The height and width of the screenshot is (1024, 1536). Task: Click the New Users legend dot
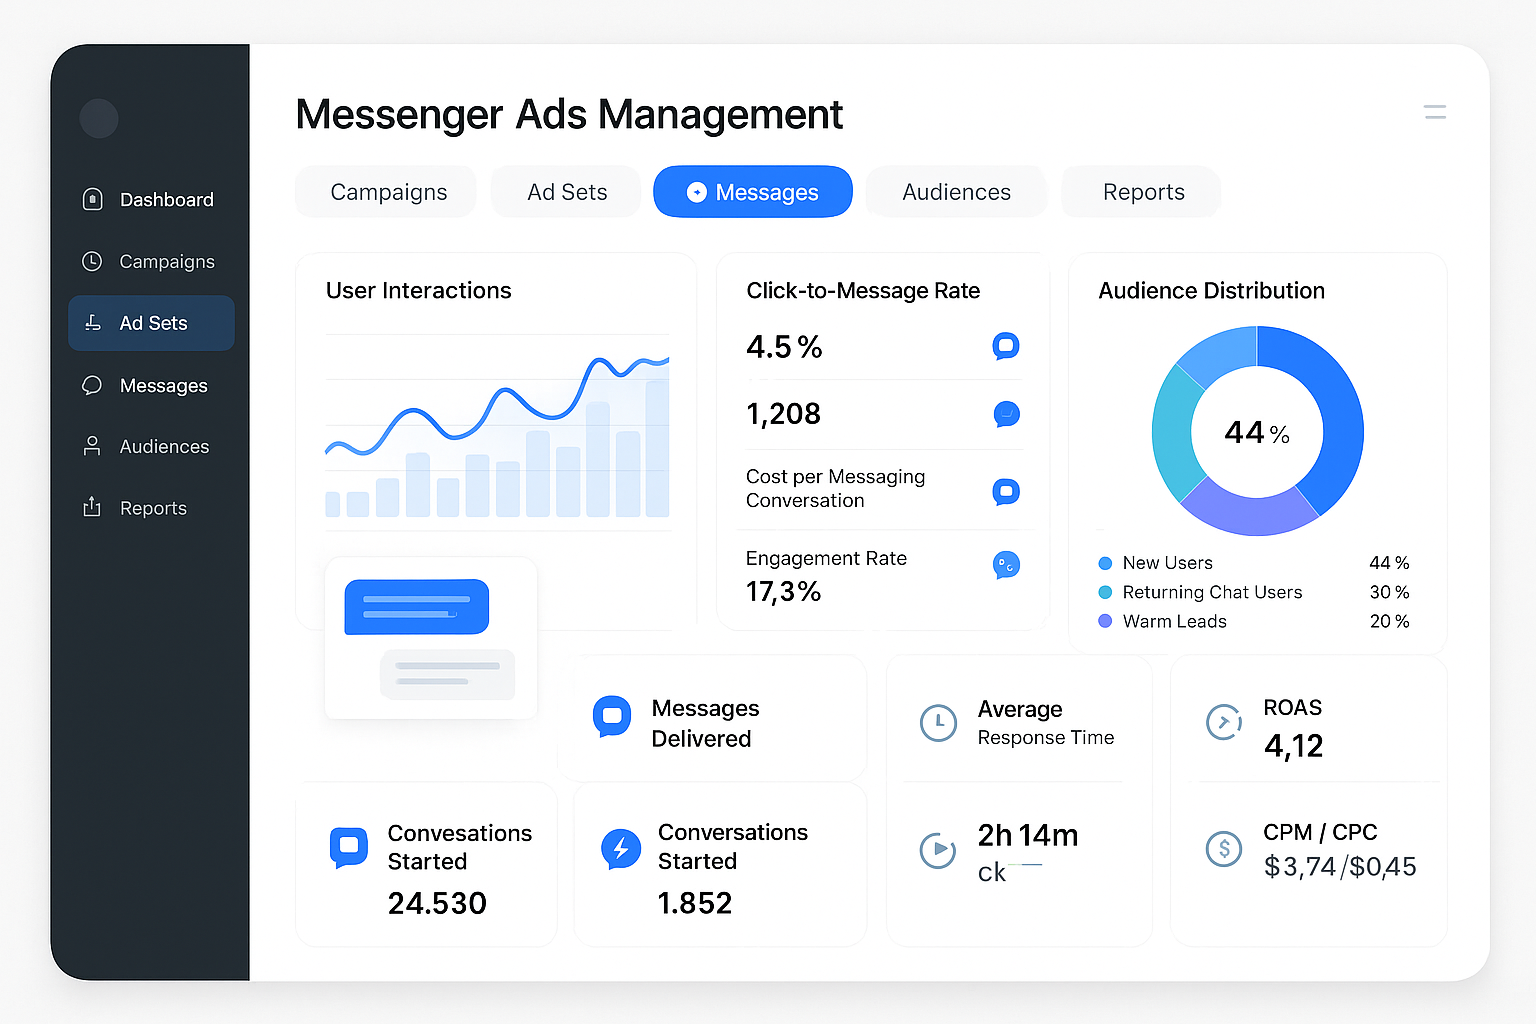1105,563
